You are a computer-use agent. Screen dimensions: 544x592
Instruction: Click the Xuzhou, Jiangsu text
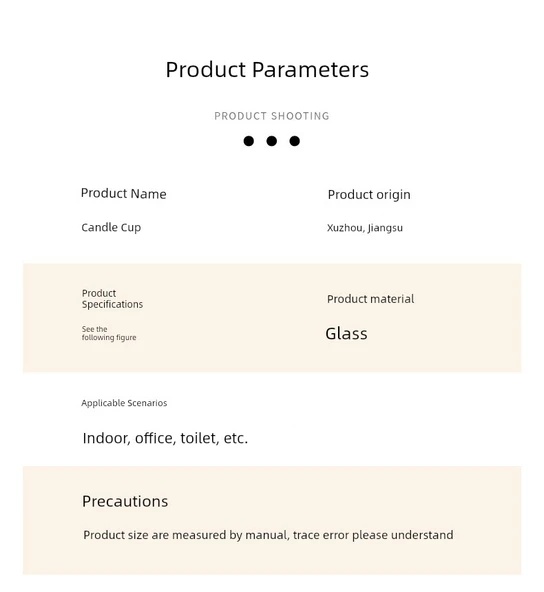pyautogui.click(x=365, y=228)
